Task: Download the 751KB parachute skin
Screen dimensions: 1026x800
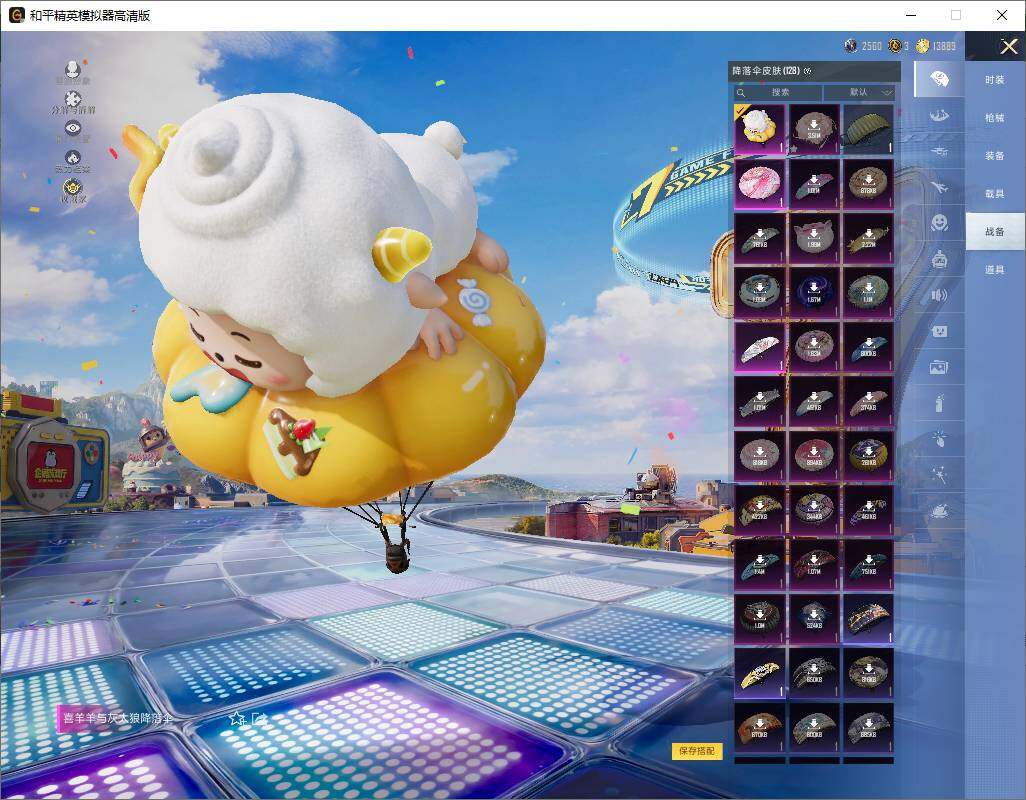Action: coord(868,564)
